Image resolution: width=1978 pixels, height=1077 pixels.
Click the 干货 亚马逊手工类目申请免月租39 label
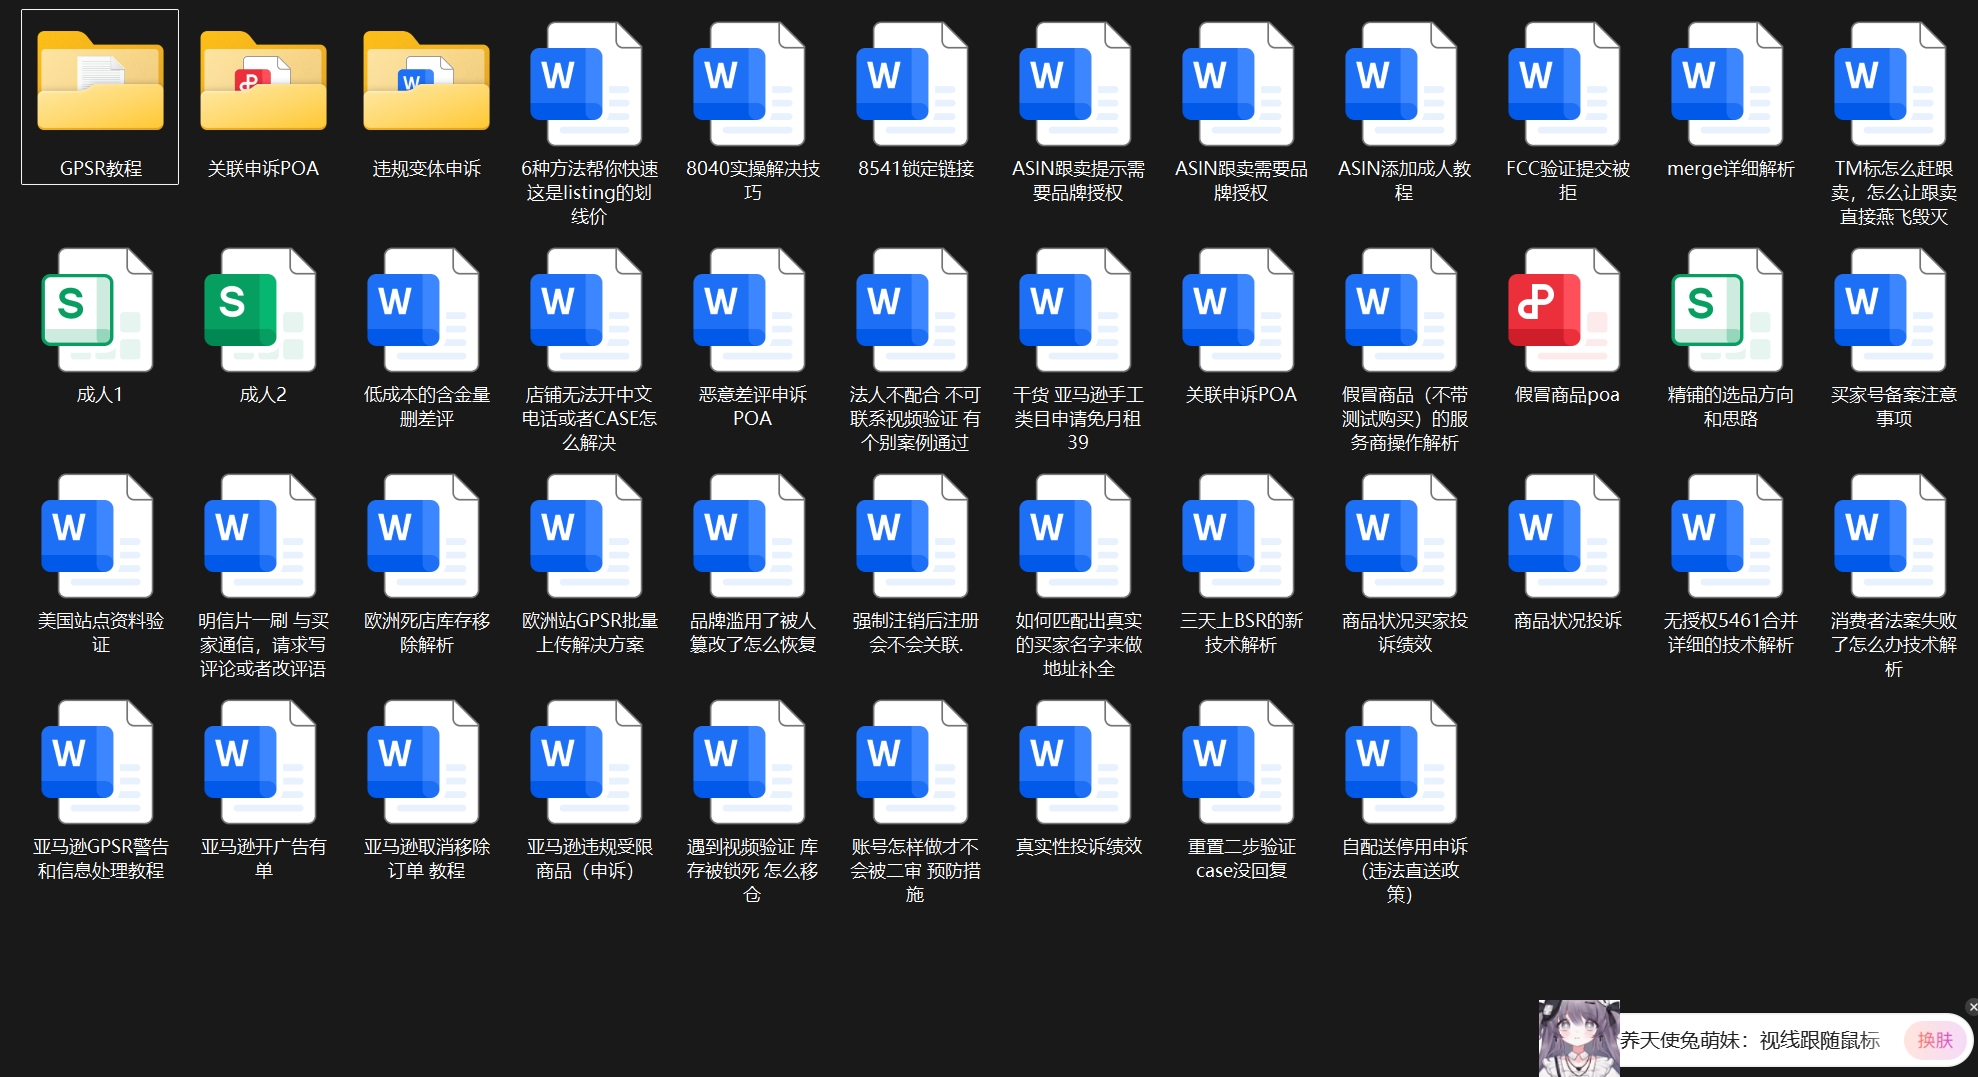(1078, 418)
